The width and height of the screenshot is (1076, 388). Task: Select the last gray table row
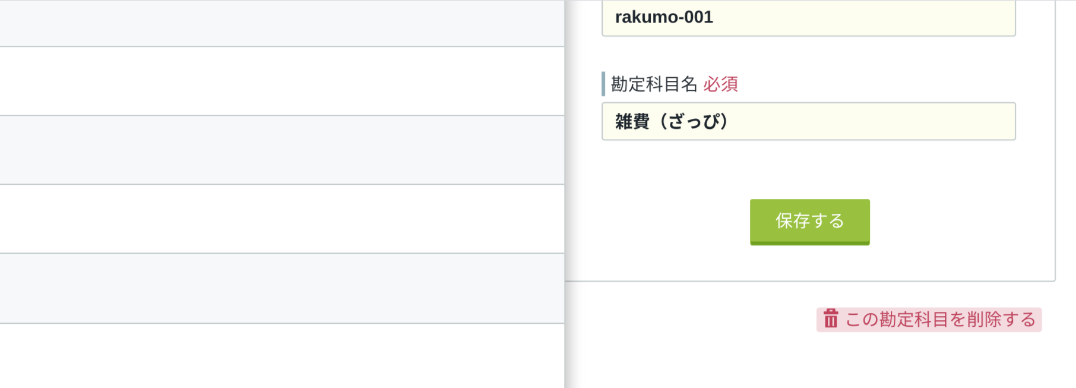pos(282,288)
